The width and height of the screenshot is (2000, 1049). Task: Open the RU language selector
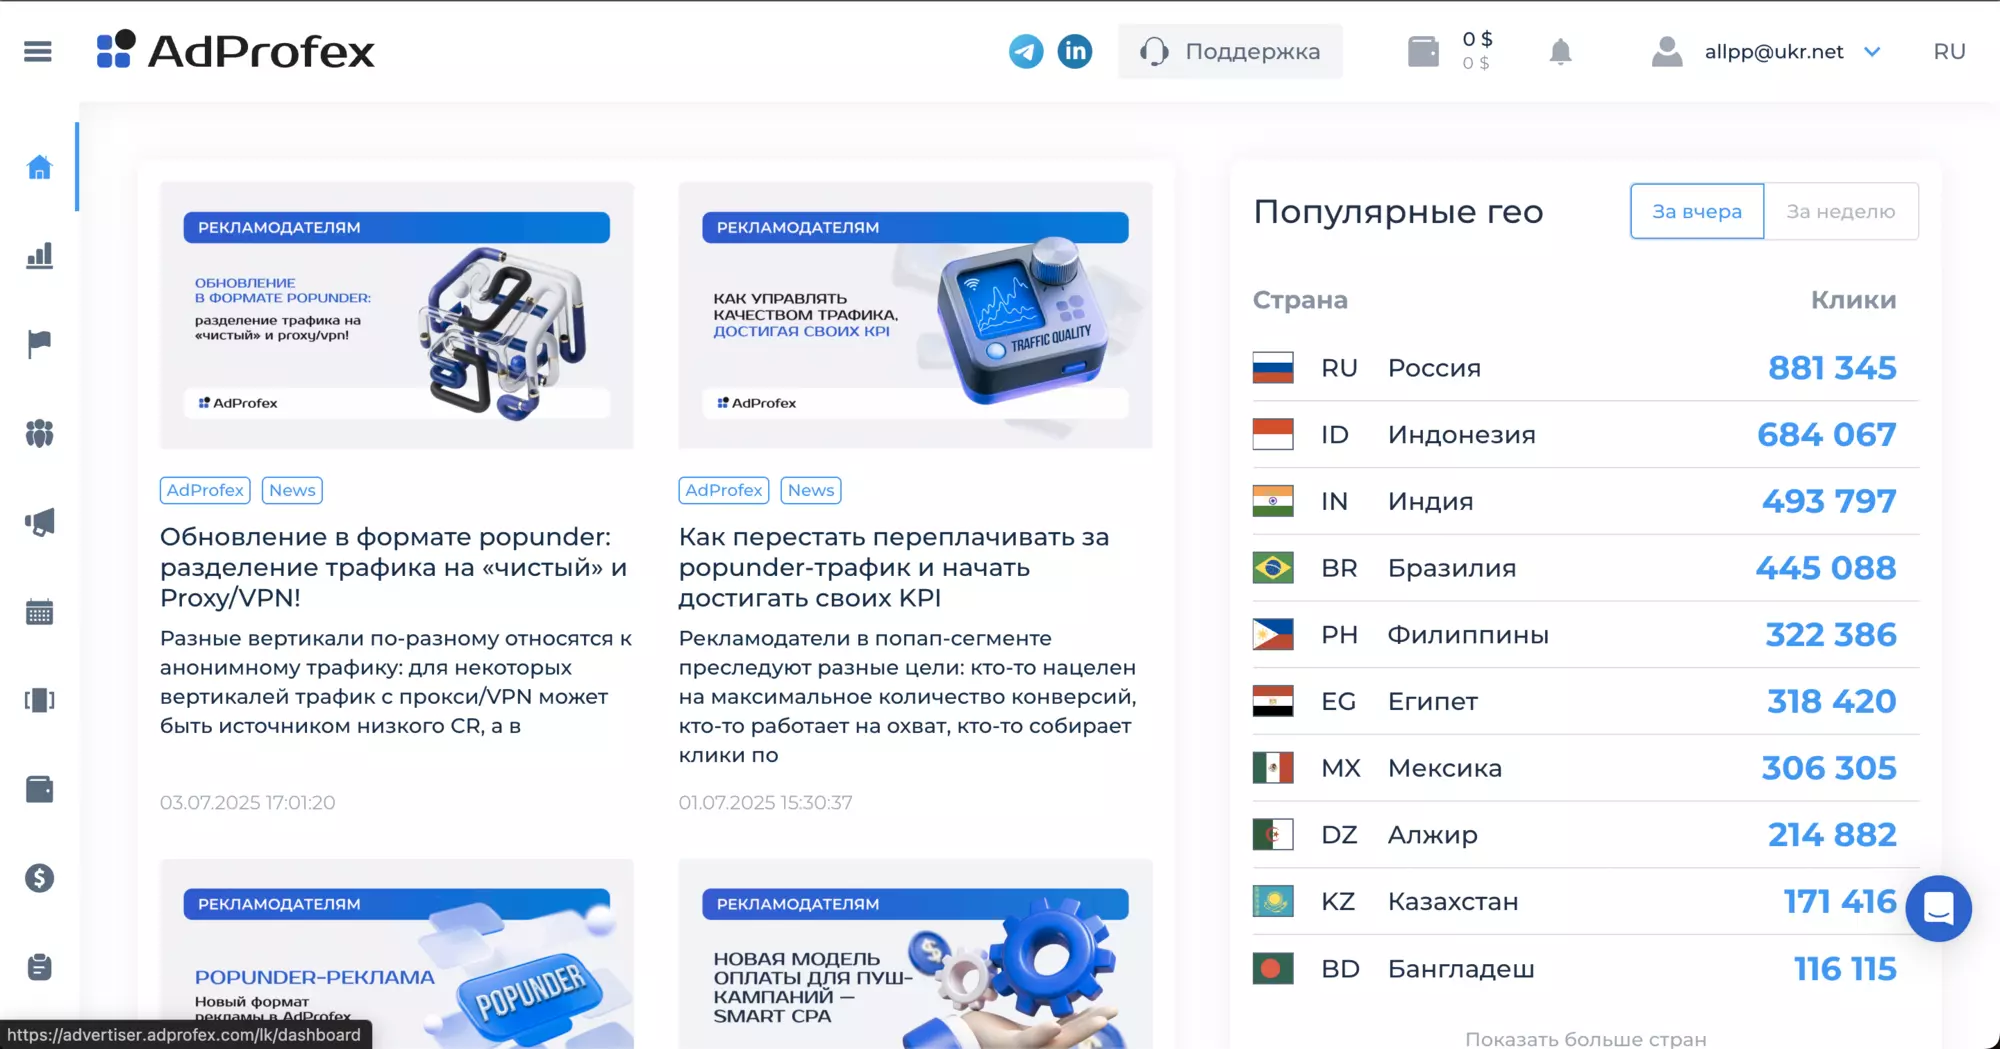click(x=1949, y=51)
